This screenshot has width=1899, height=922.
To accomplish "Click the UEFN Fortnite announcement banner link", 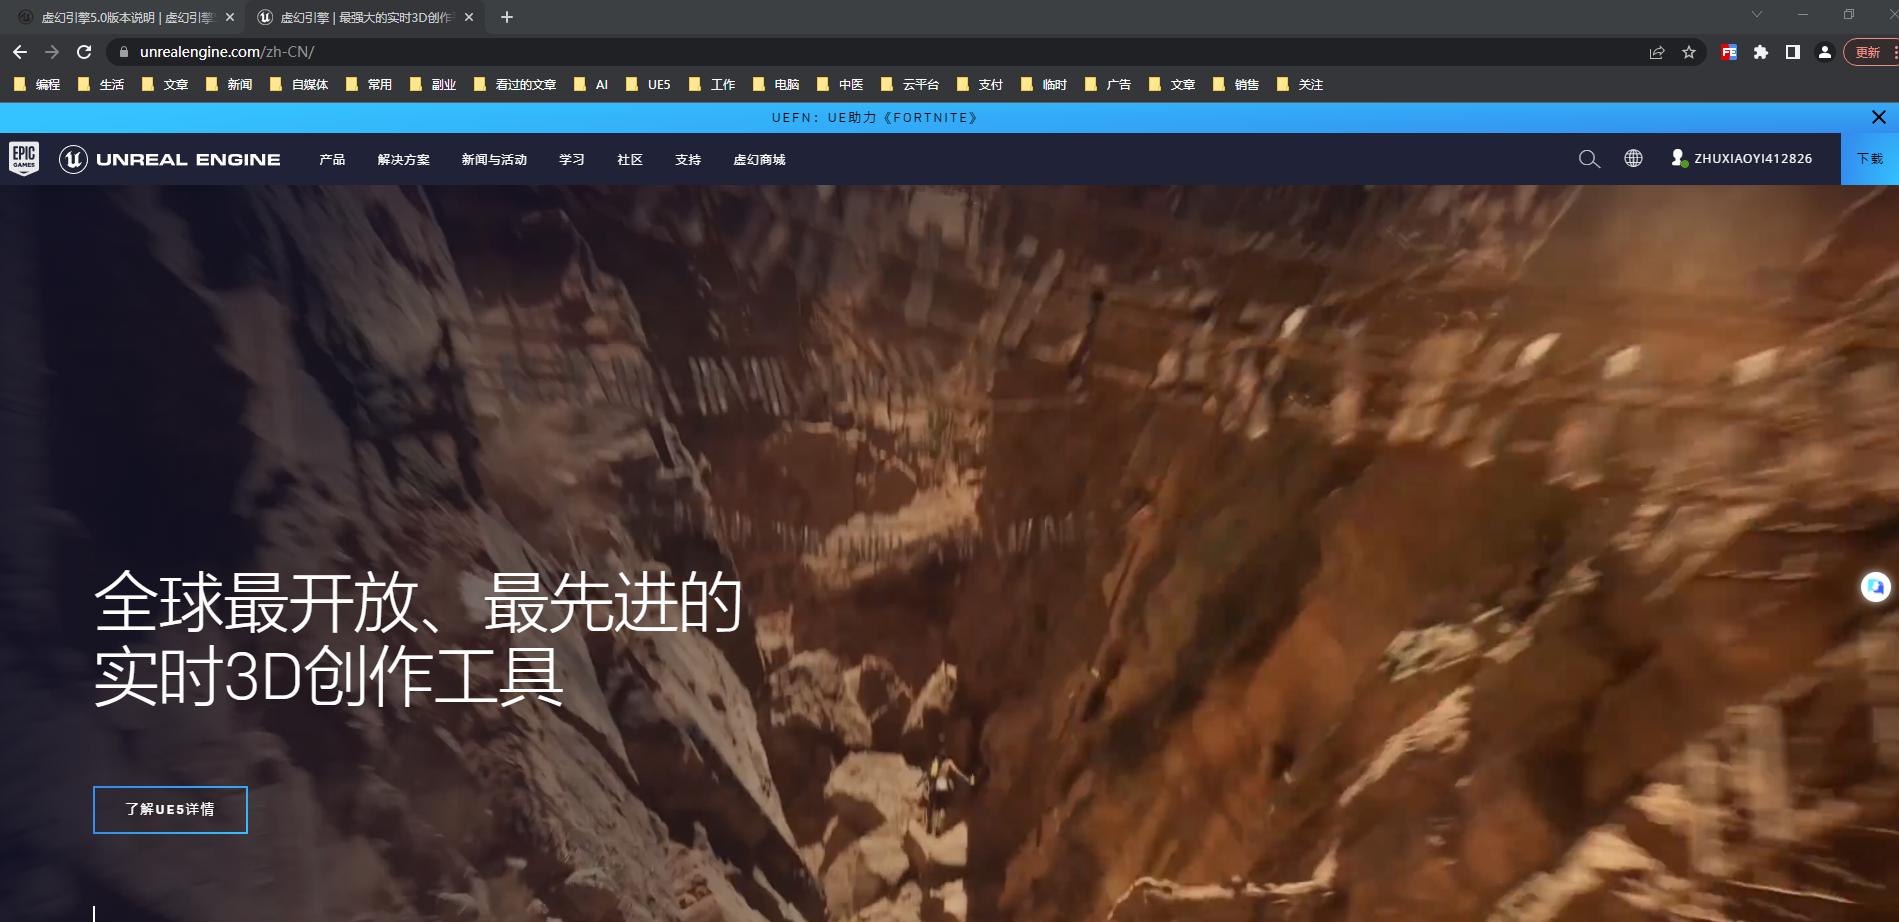I will click(873, 117).
